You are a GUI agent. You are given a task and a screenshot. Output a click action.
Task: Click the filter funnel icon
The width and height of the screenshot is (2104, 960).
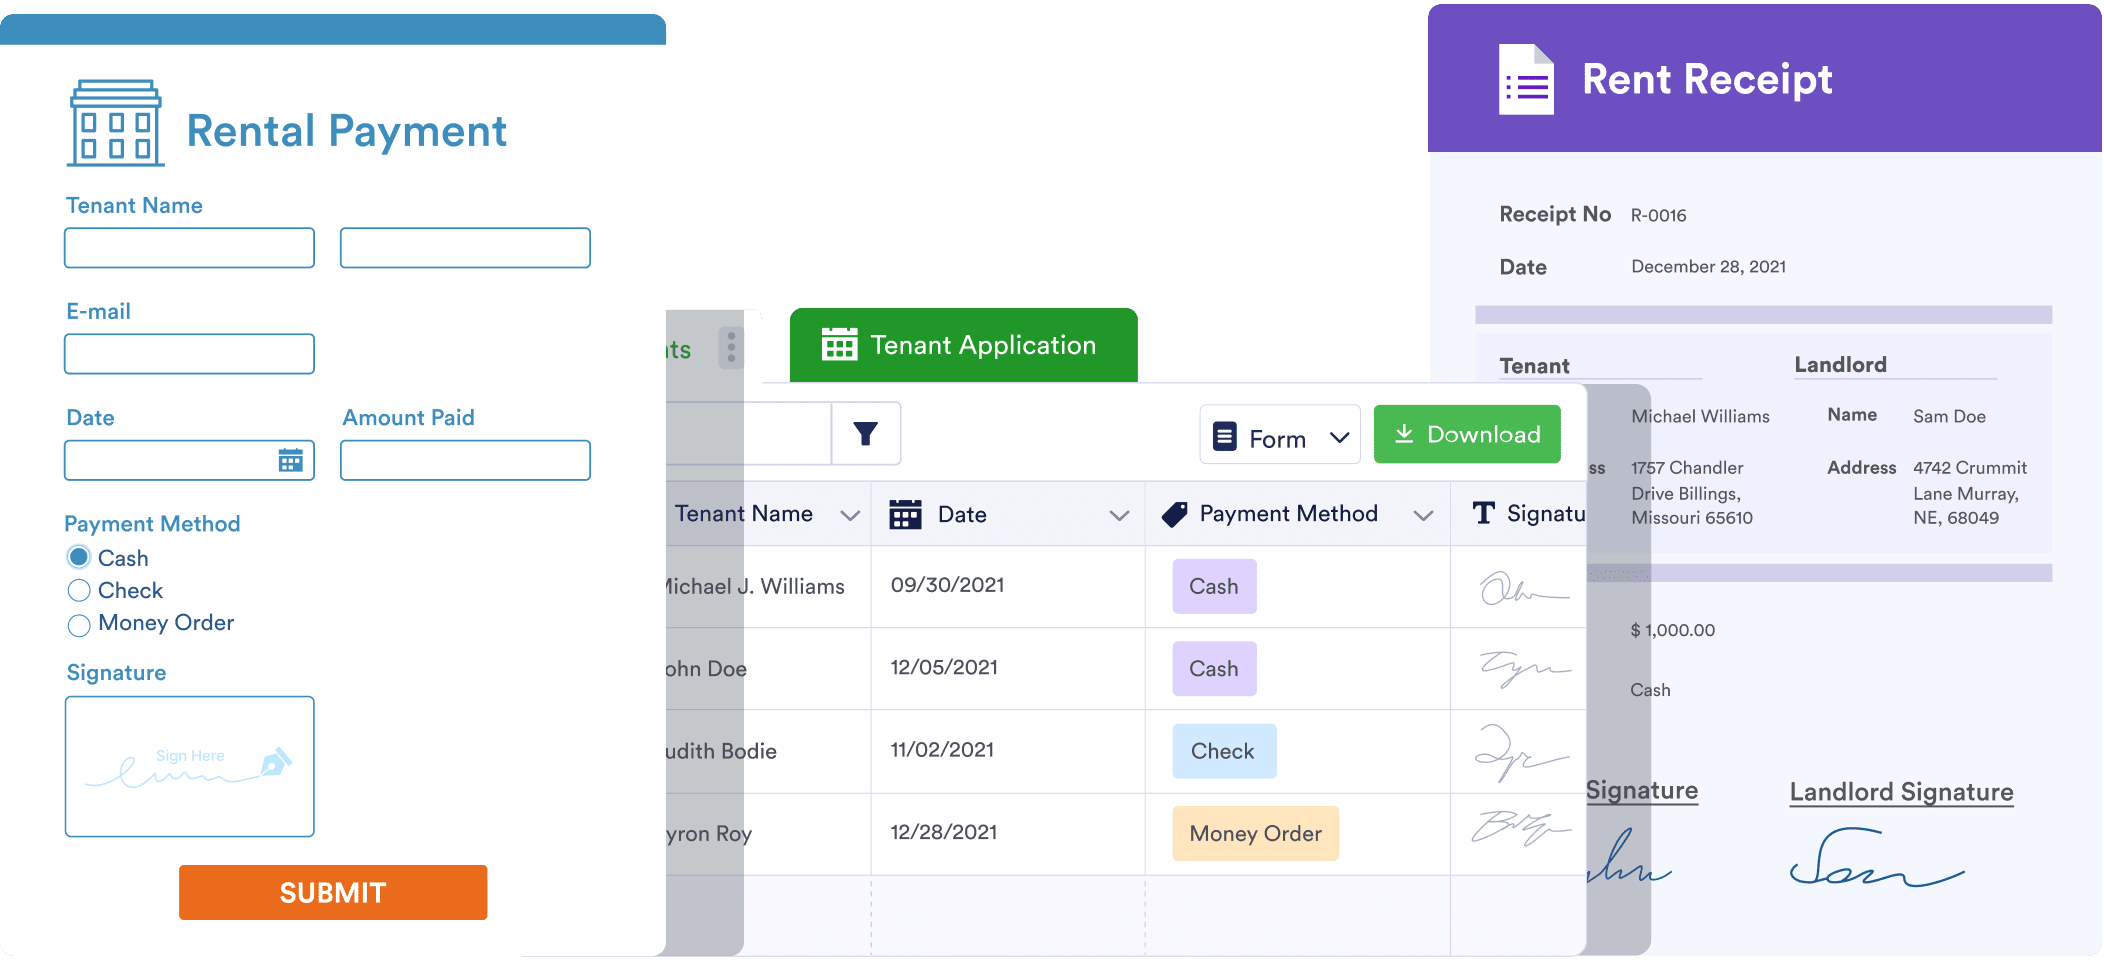[x=866, y=434]
